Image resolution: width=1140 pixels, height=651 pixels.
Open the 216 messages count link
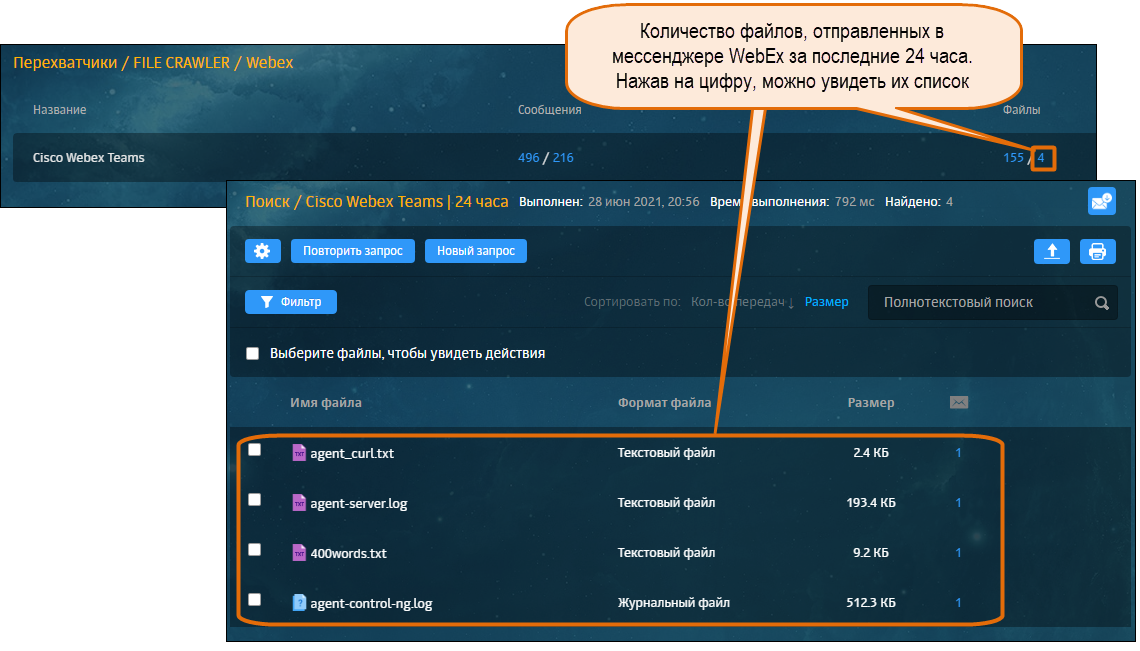[563, 158]
